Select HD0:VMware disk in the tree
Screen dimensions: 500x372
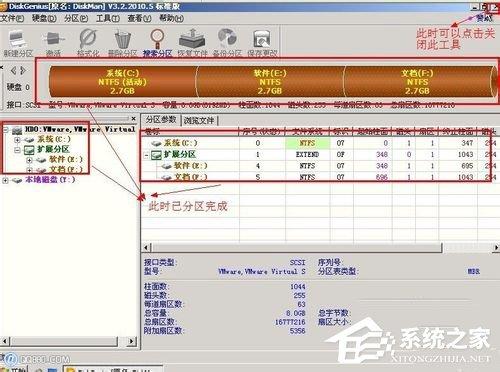point(80,129)
